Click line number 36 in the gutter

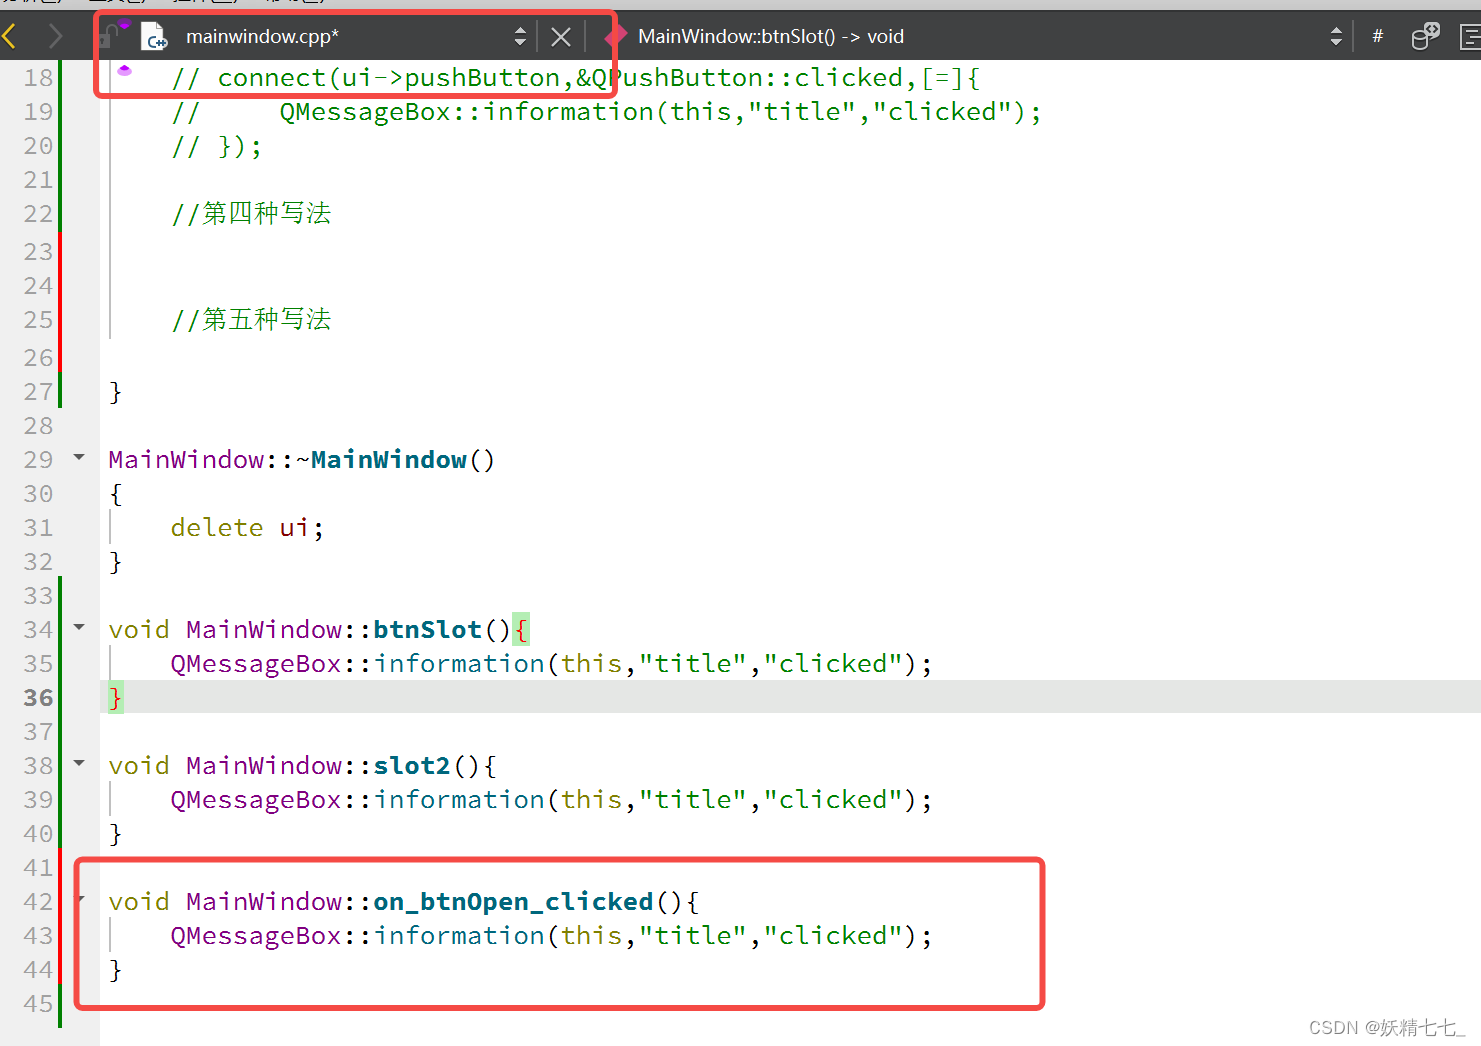(38, 697)
